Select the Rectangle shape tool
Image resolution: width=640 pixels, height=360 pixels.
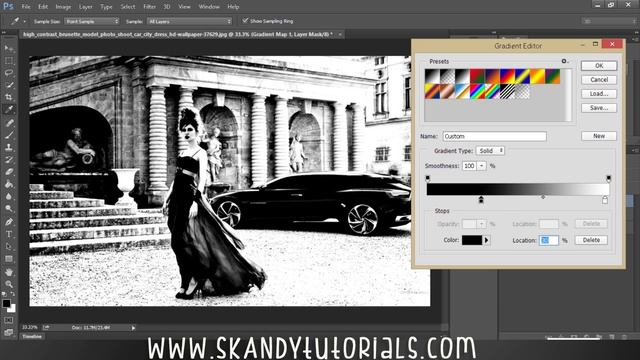(x=9, y=259)
